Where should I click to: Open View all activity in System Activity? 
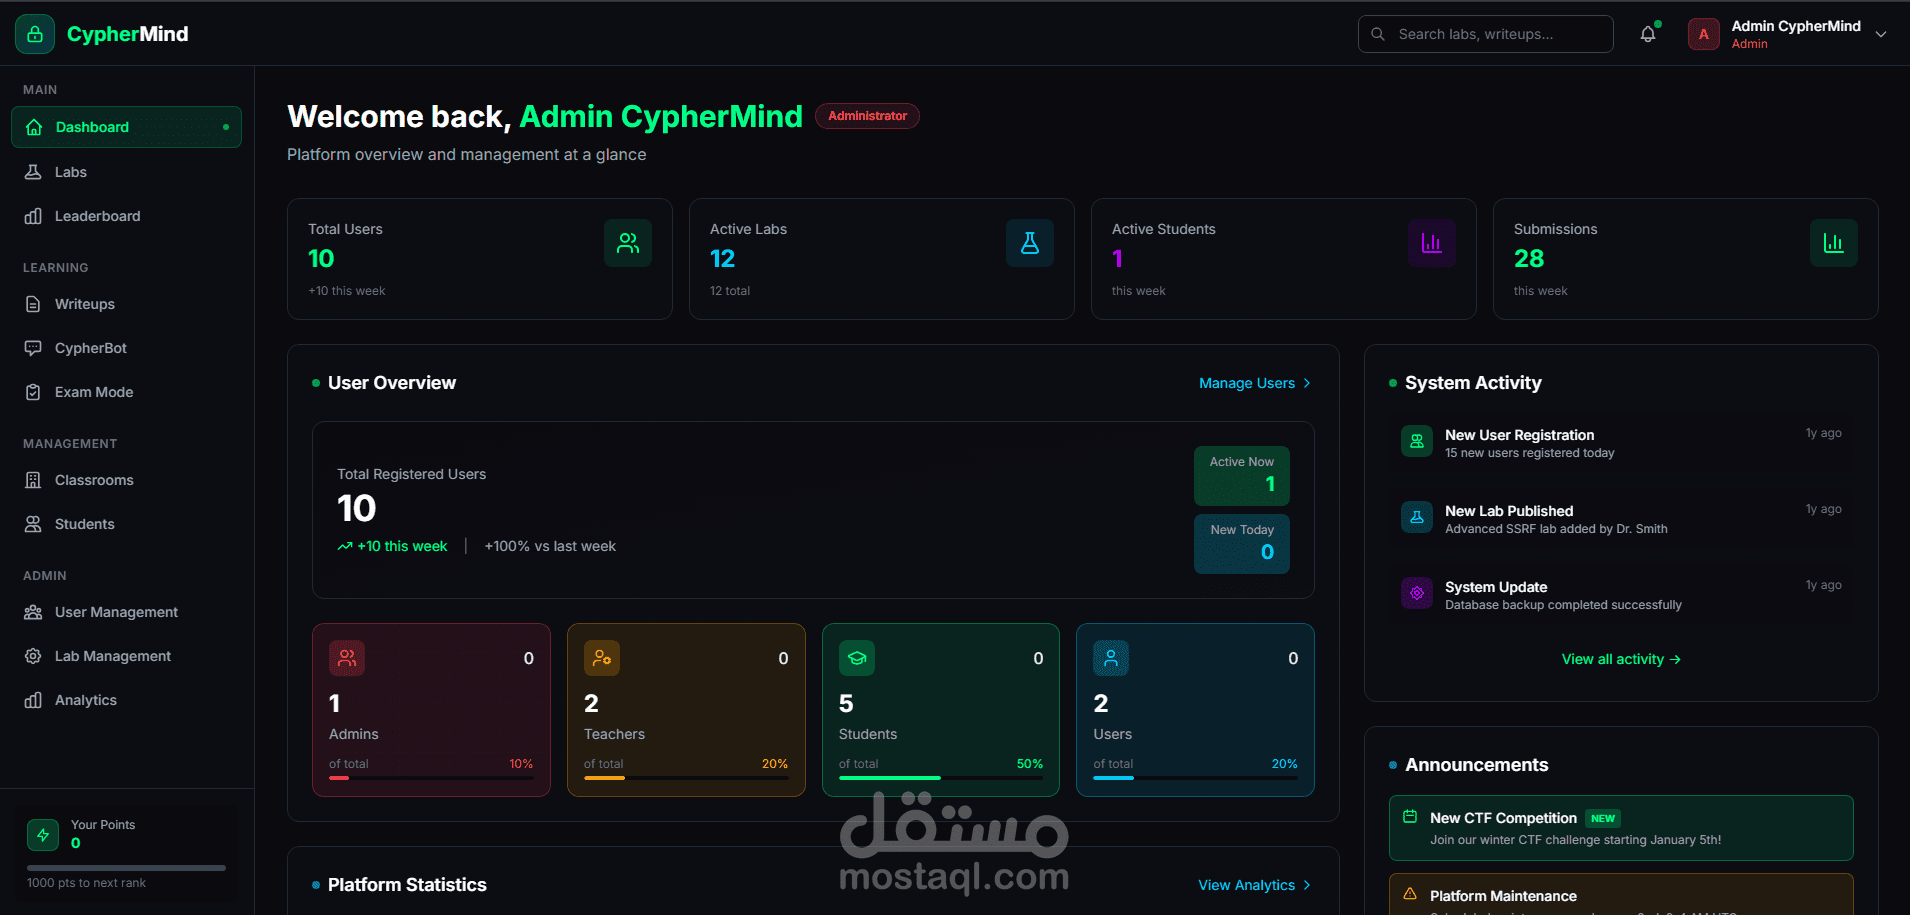[1619, 659]
